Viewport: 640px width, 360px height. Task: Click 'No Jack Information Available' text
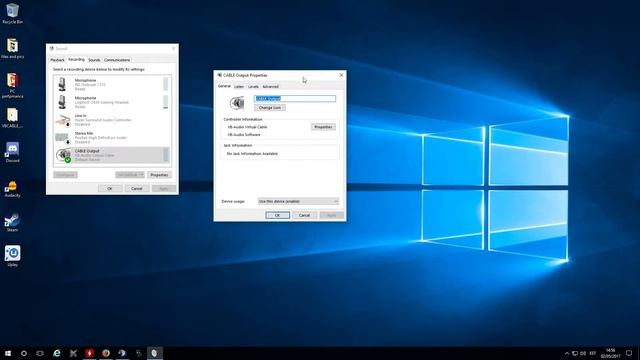252,153
